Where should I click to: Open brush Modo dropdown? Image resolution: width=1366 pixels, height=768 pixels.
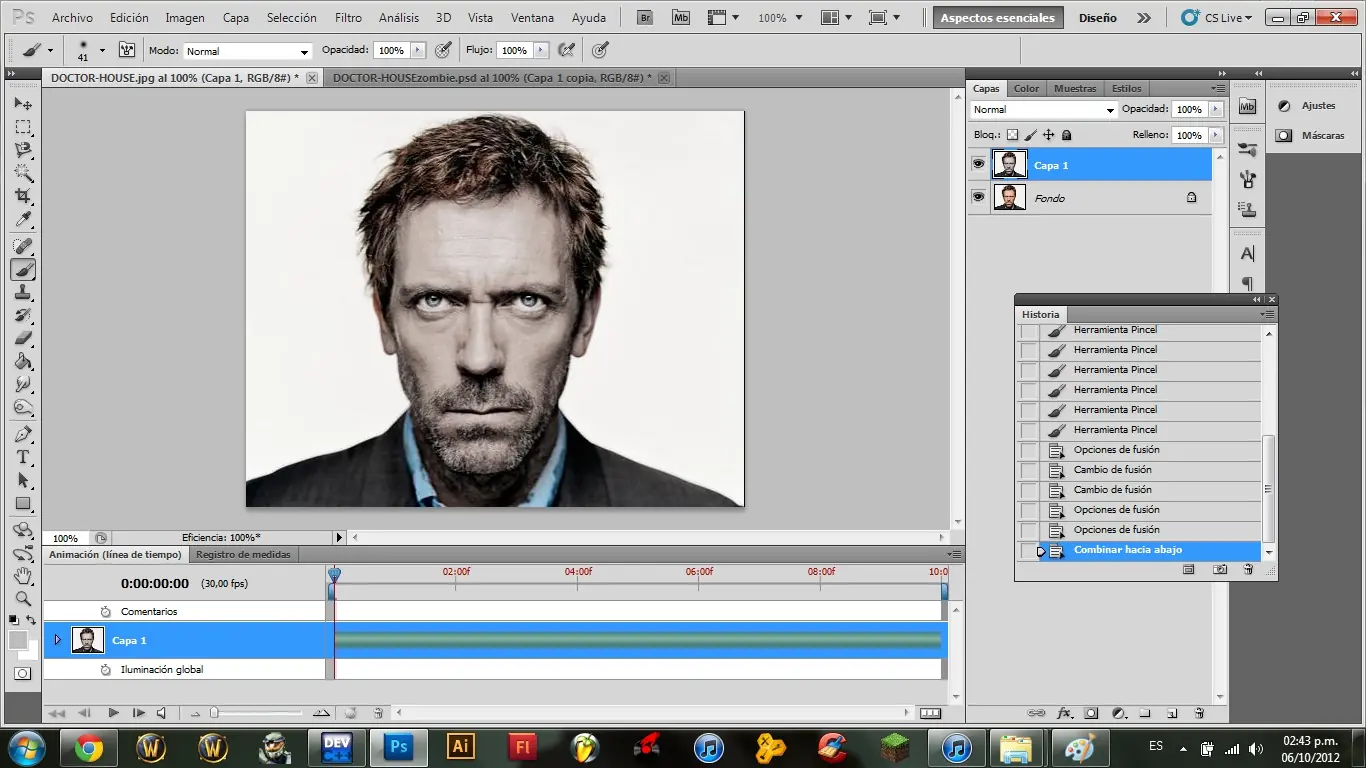point(248,51)
